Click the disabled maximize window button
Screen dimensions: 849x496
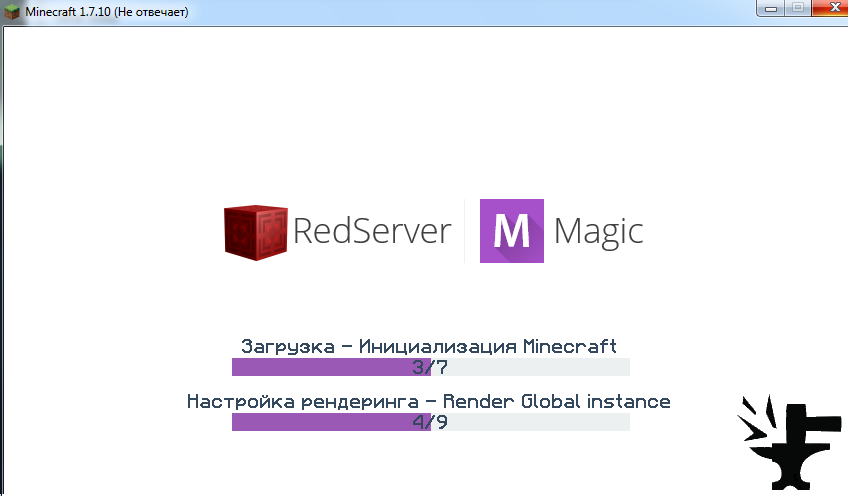coord(798,8)
